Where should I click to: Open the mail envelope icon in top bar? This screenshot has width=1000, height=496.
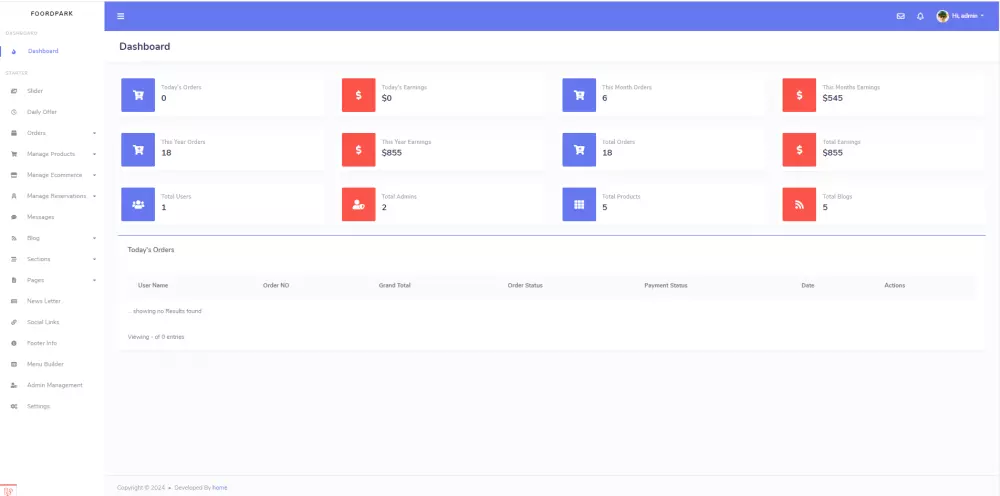901,16
